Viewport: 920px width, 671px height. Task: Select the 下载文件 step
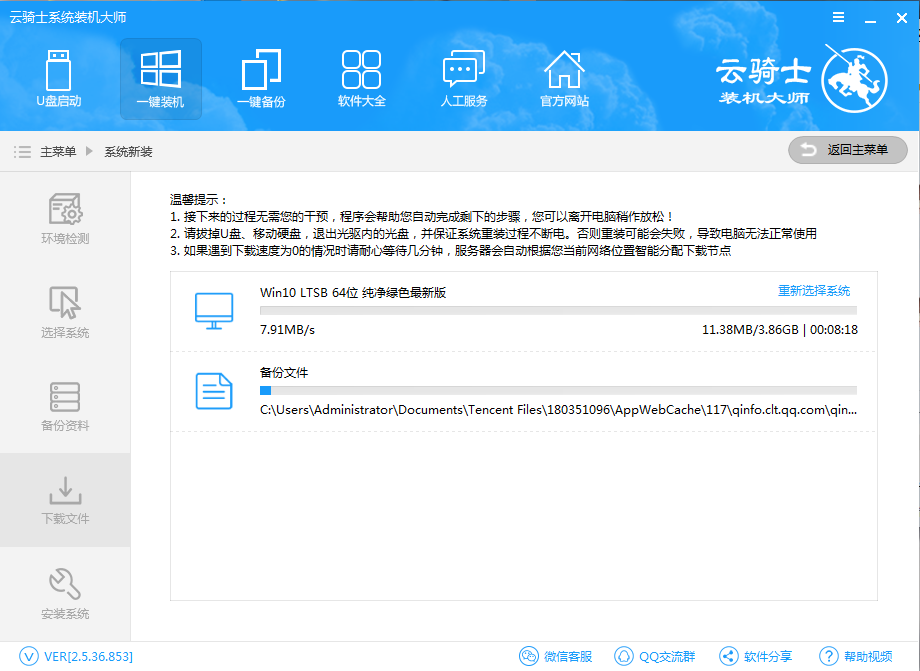(65, 500)
